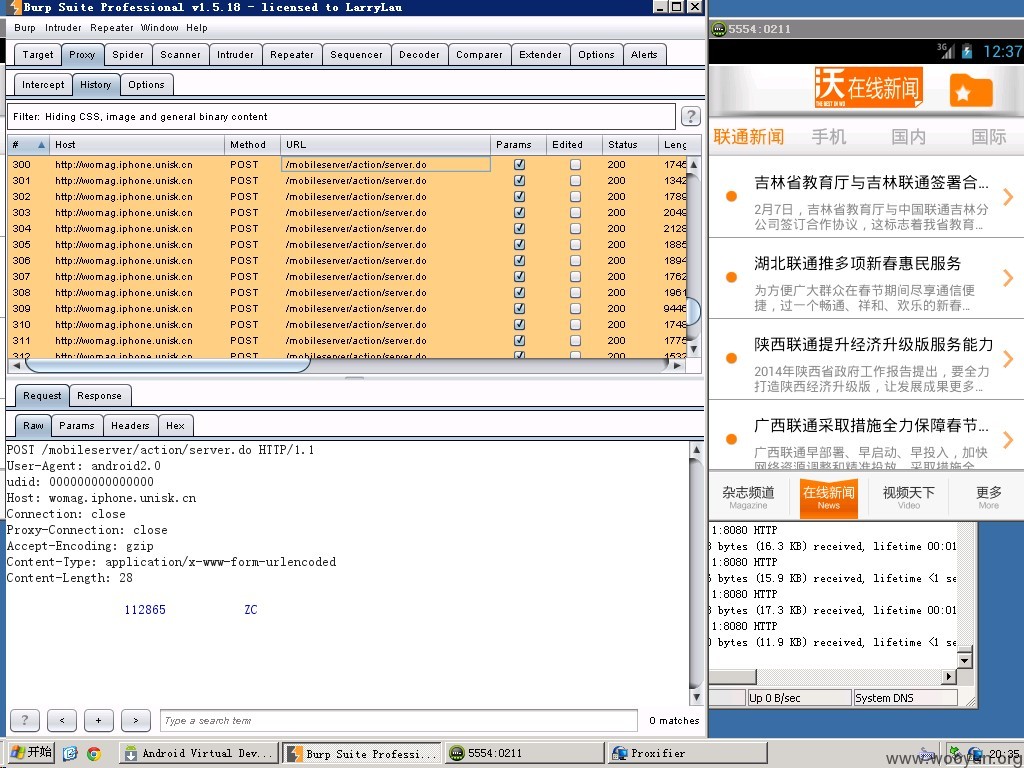Toggle Edited checkbox in row 301
The width and height of the screenshot is (1024, 768).
[575, 180]
